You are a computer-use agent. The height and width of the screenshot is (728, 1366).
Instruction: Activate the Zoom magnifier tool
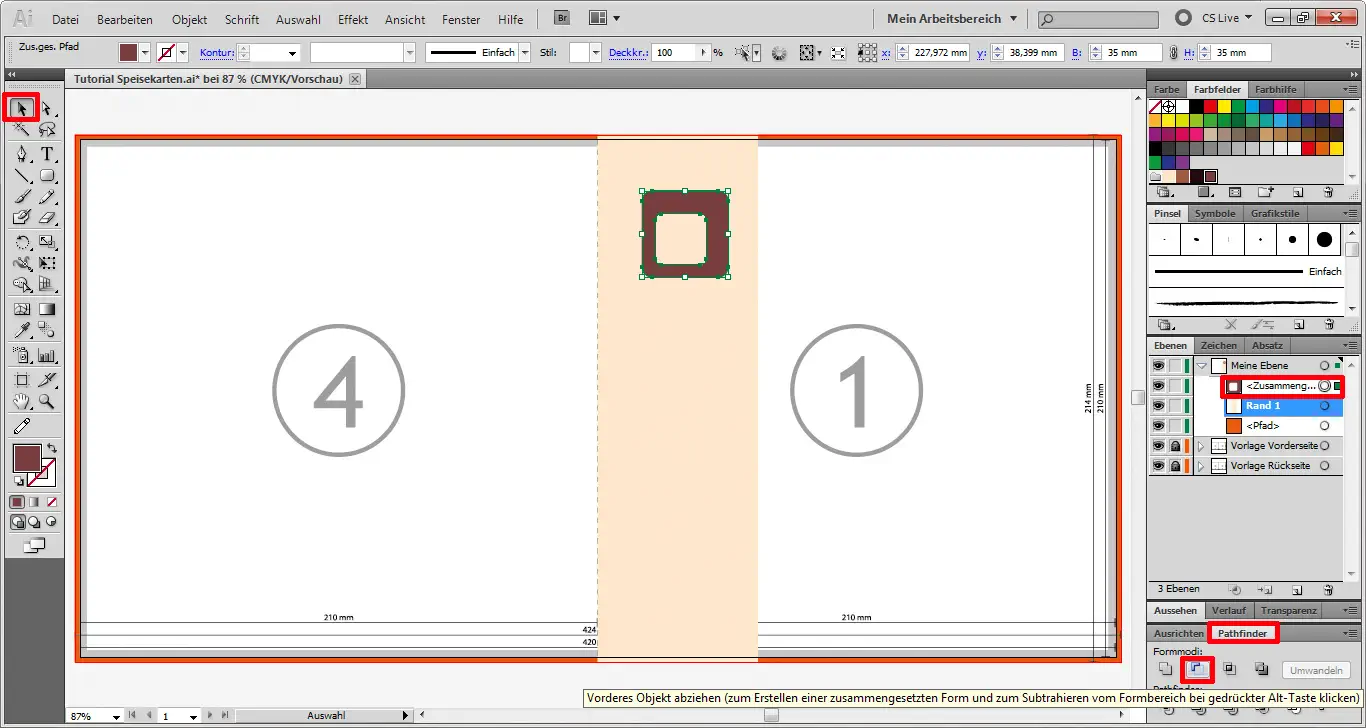tap(46, 402)
